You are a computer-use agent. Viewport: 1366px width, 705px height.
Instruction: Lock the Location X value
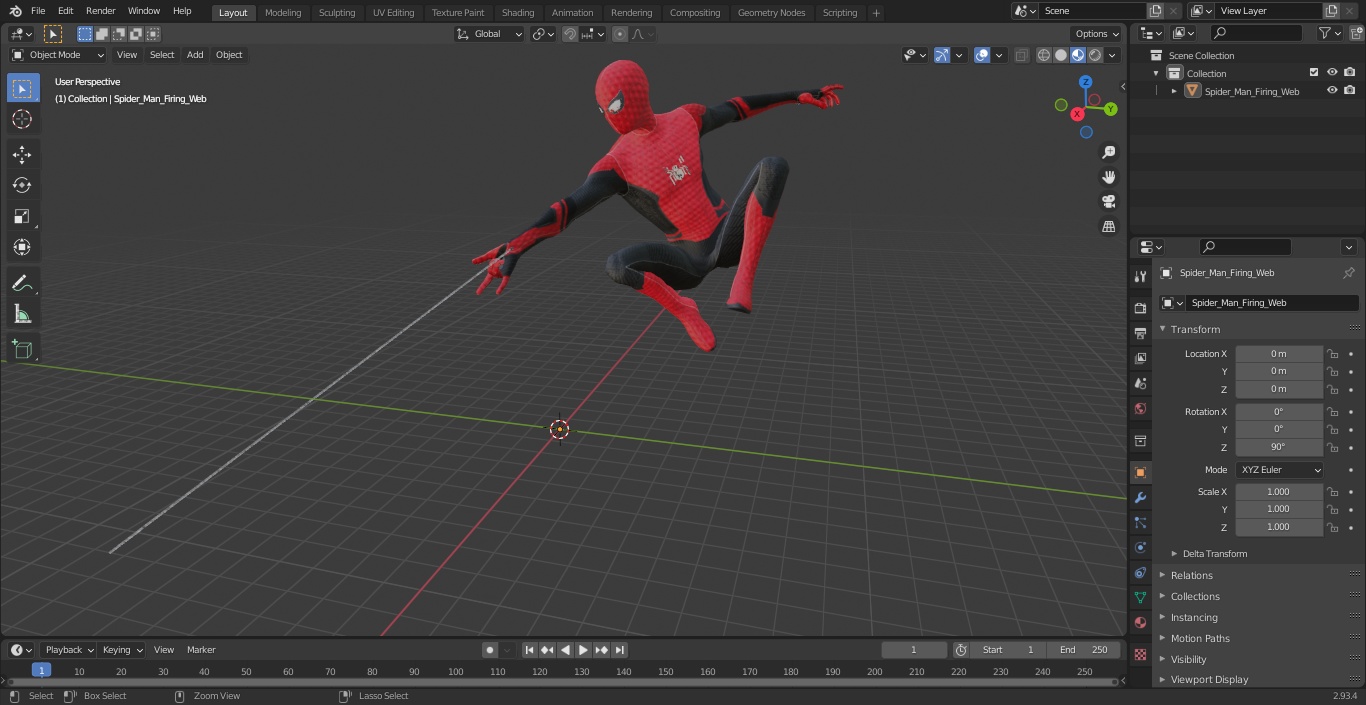pyautogui.click(x=1332, y=354)
